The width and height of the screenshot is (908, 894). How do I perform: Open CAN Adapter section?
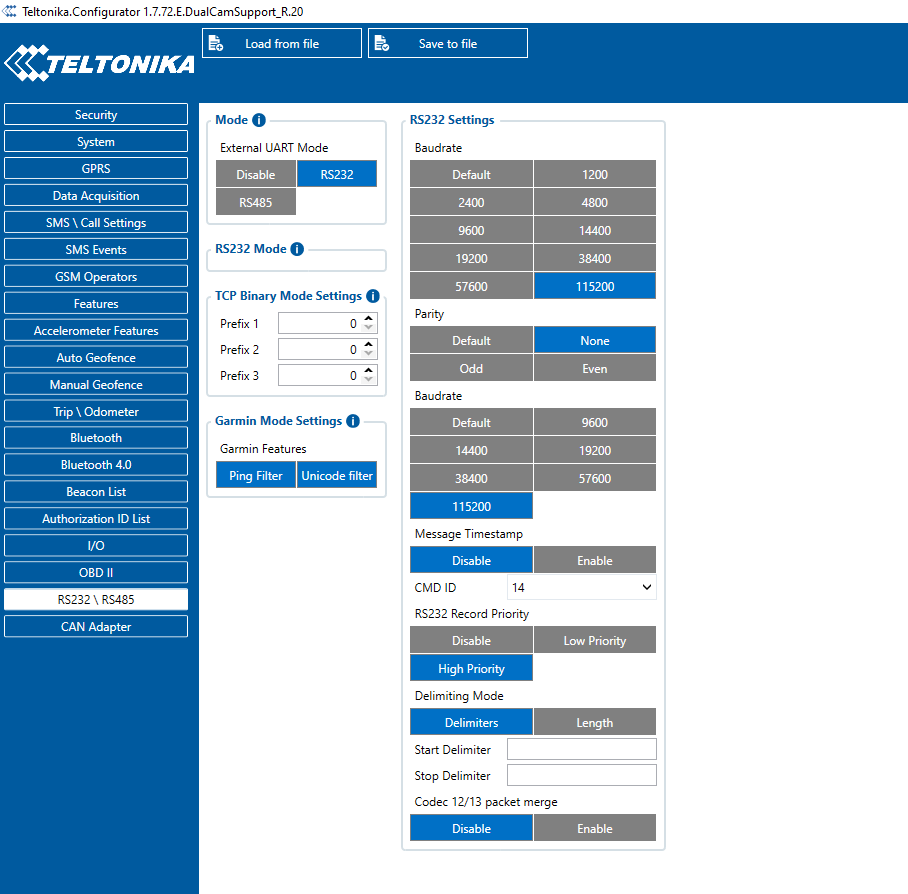point(96,626)
